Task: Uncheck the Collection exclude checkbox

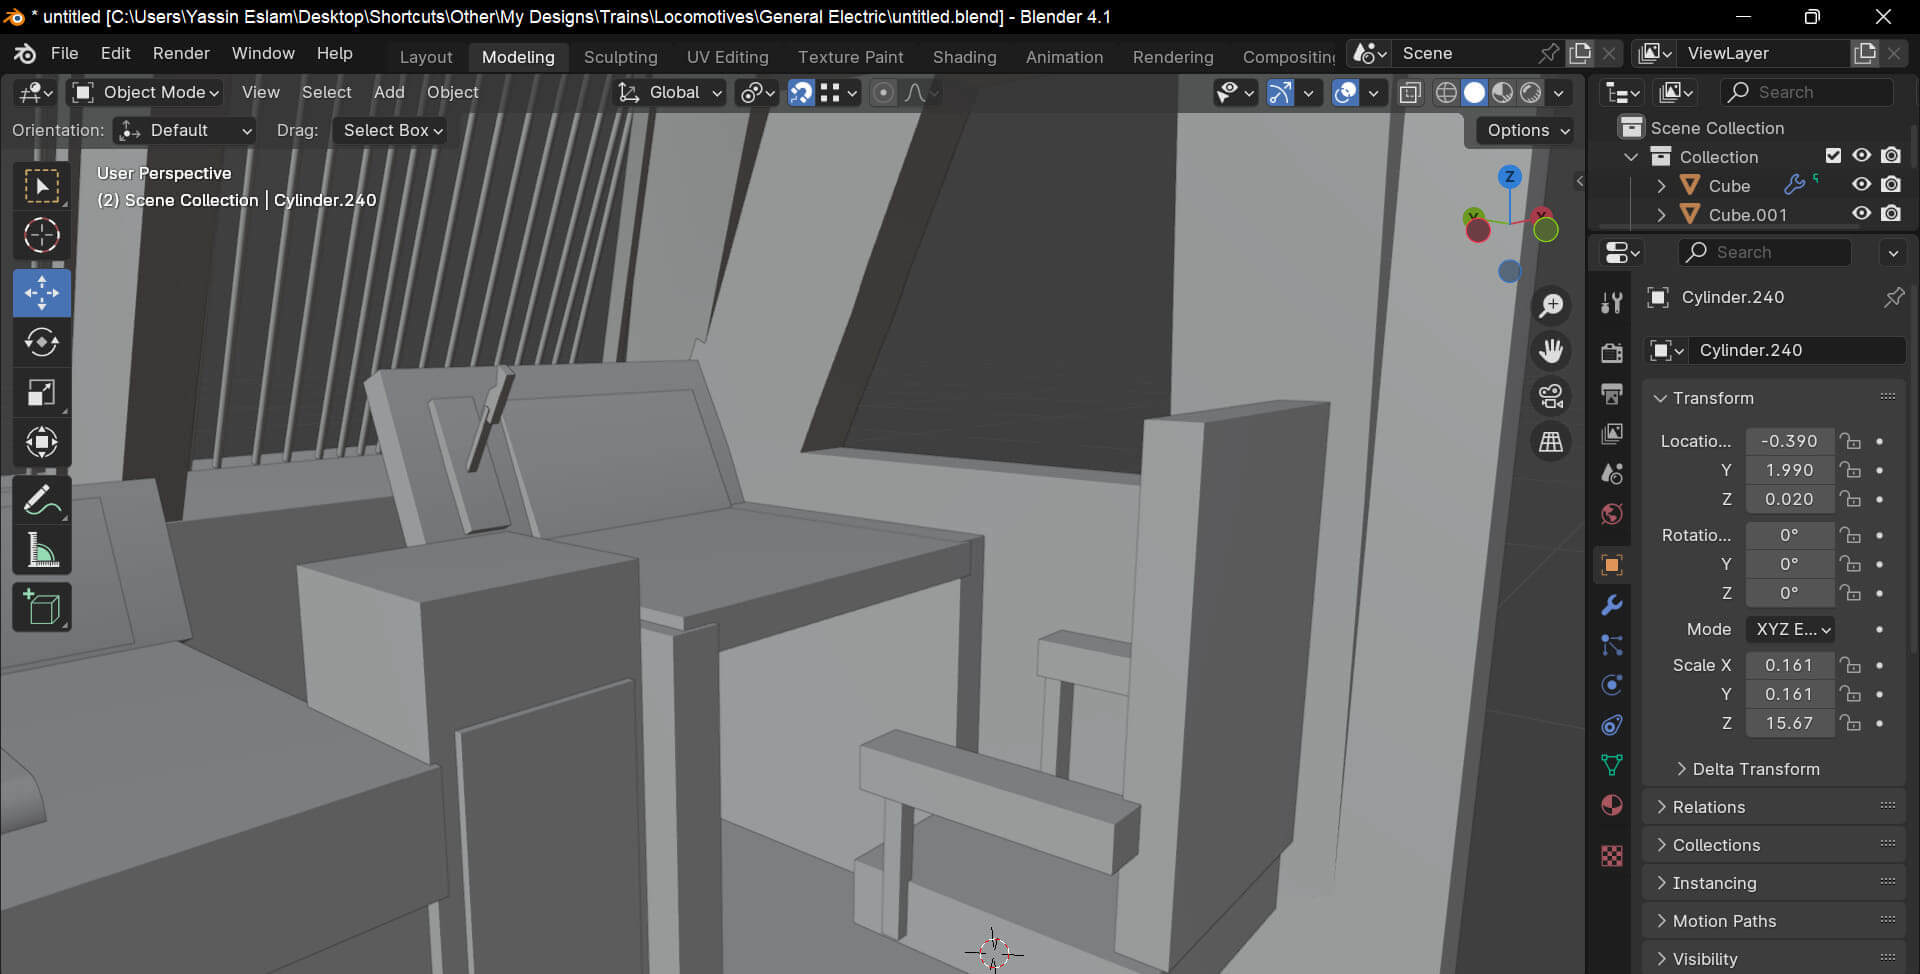Action: pyautogui.click(x=1833, y=156)
